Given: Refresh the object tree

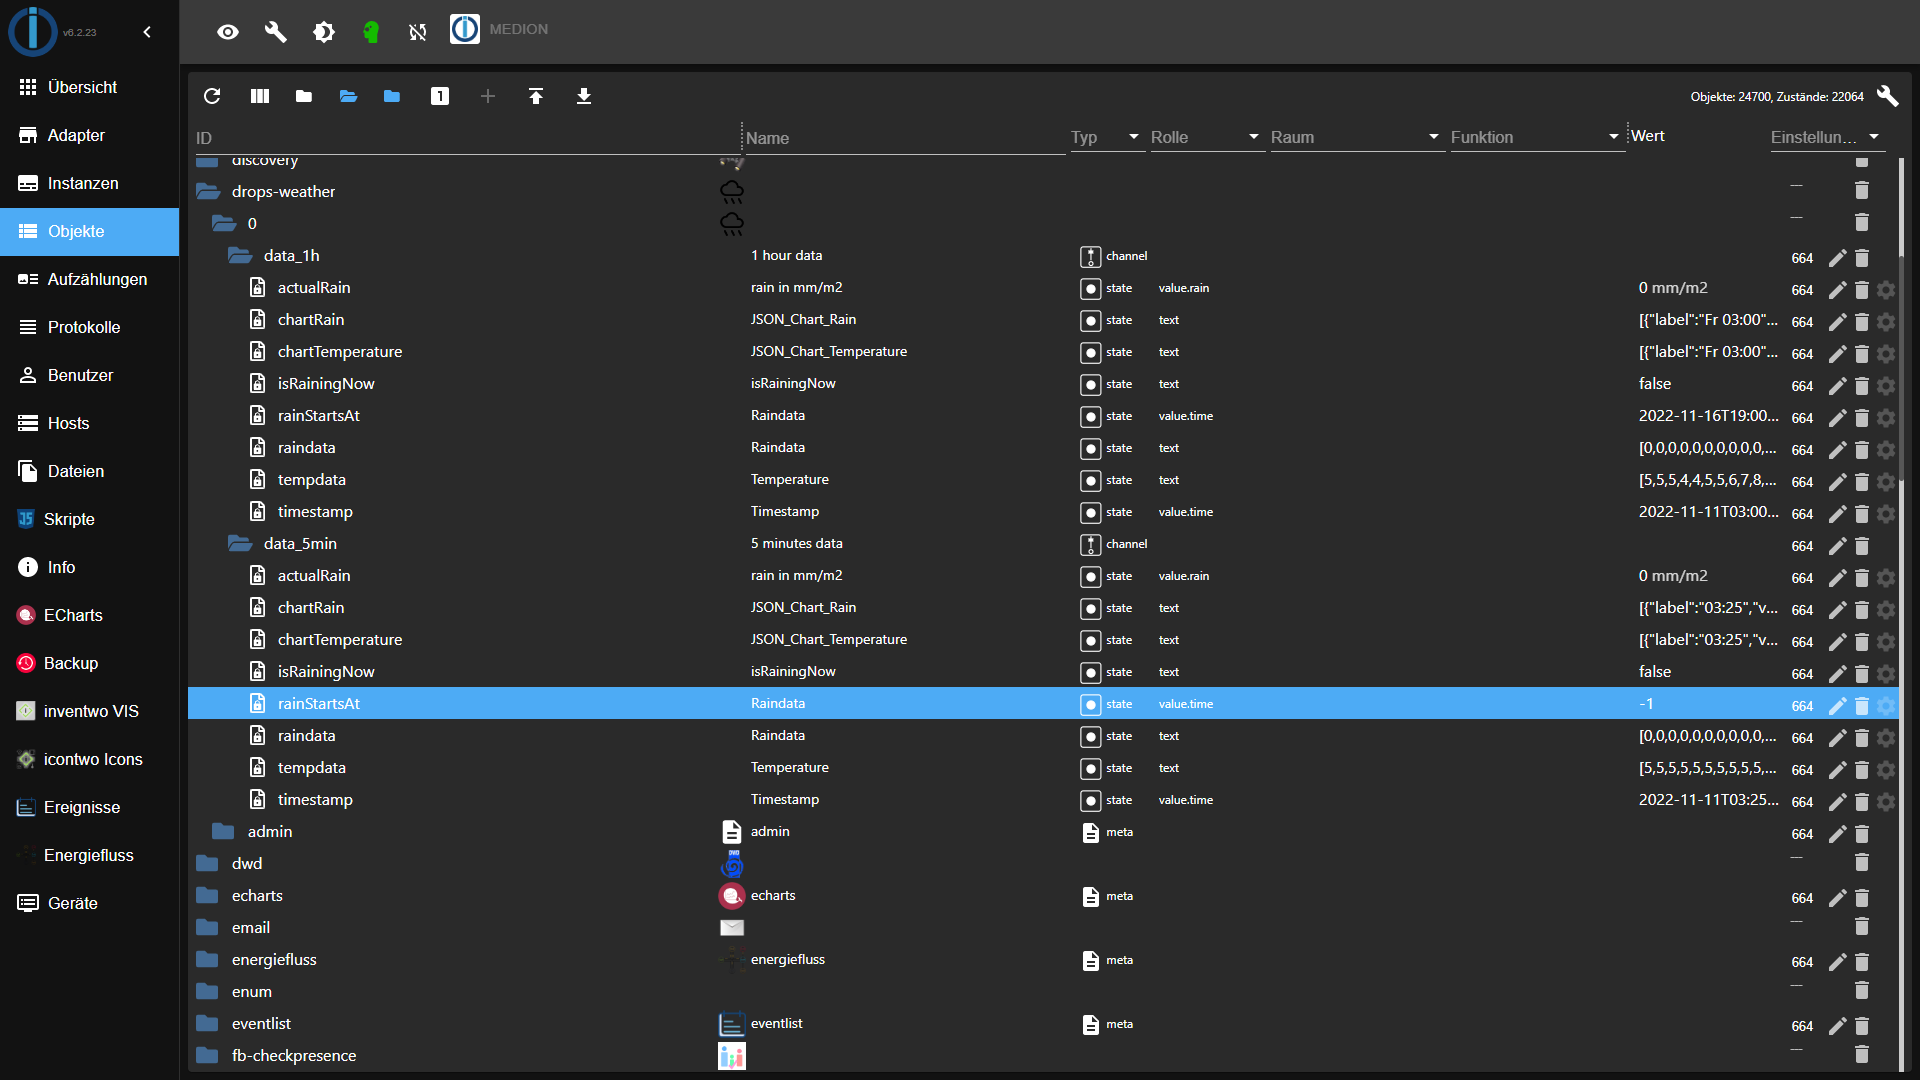Looking at the screenshot, I should tap(212, 96).
